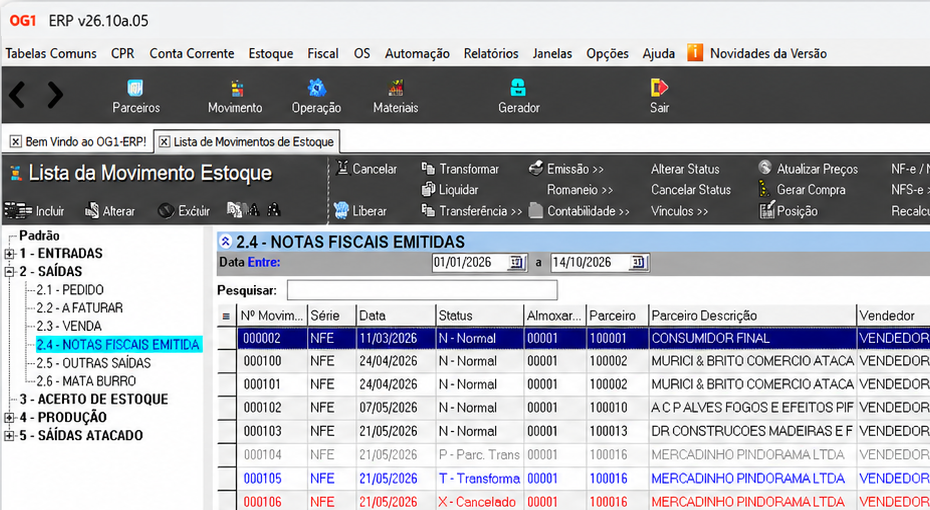Sort by Parceiro Descrição column header
Image resolution: width=930 pixels, height=510 pixels.
(x=752, y=316)
